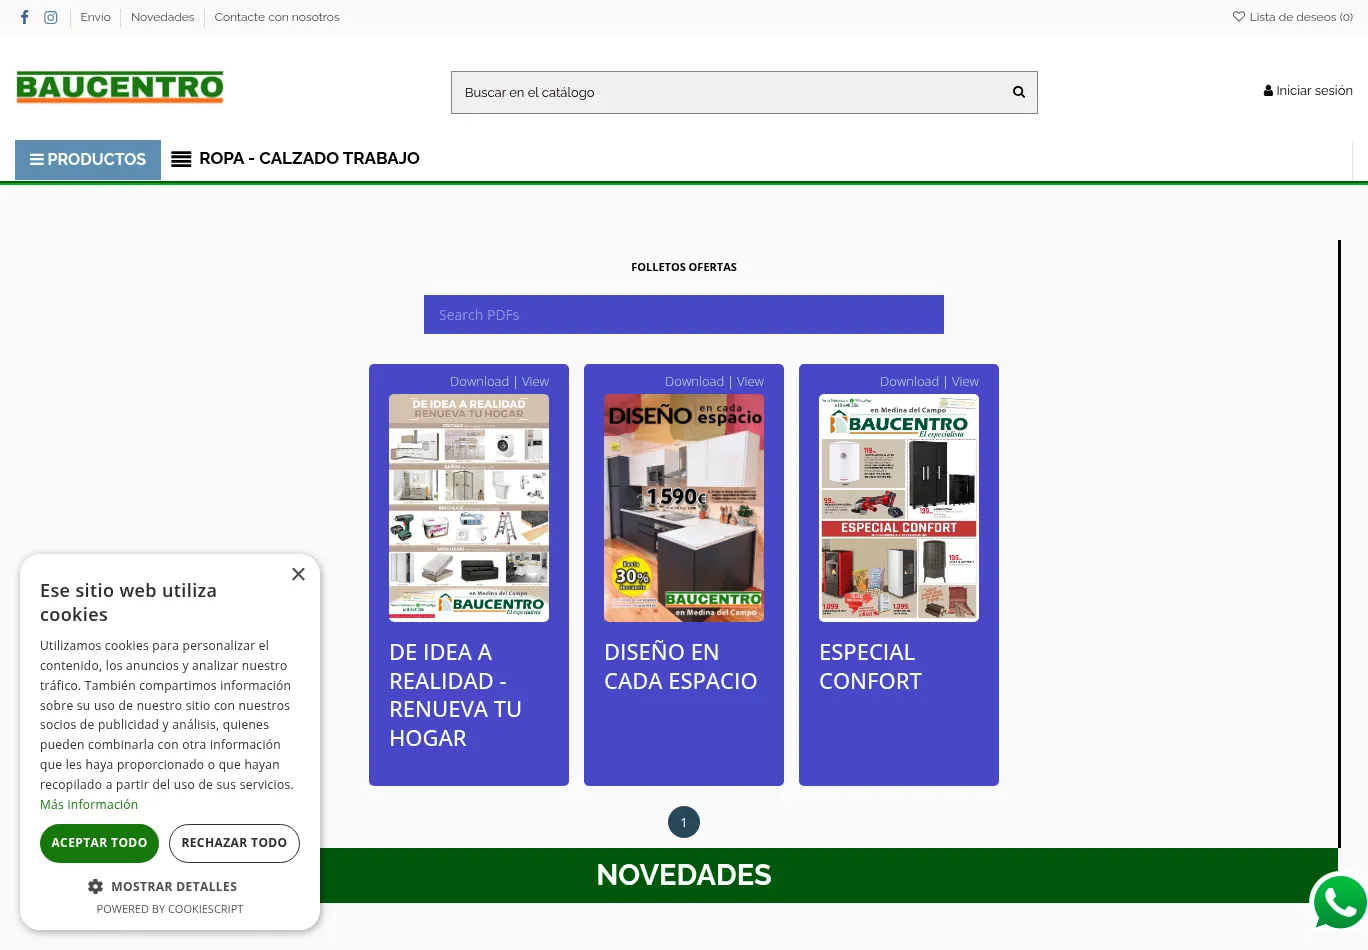Viewport: 1368px width, 950px height.
Task: View the ESPECIAL CONFORT catalog thumbnail
Action: coord(898,507)
